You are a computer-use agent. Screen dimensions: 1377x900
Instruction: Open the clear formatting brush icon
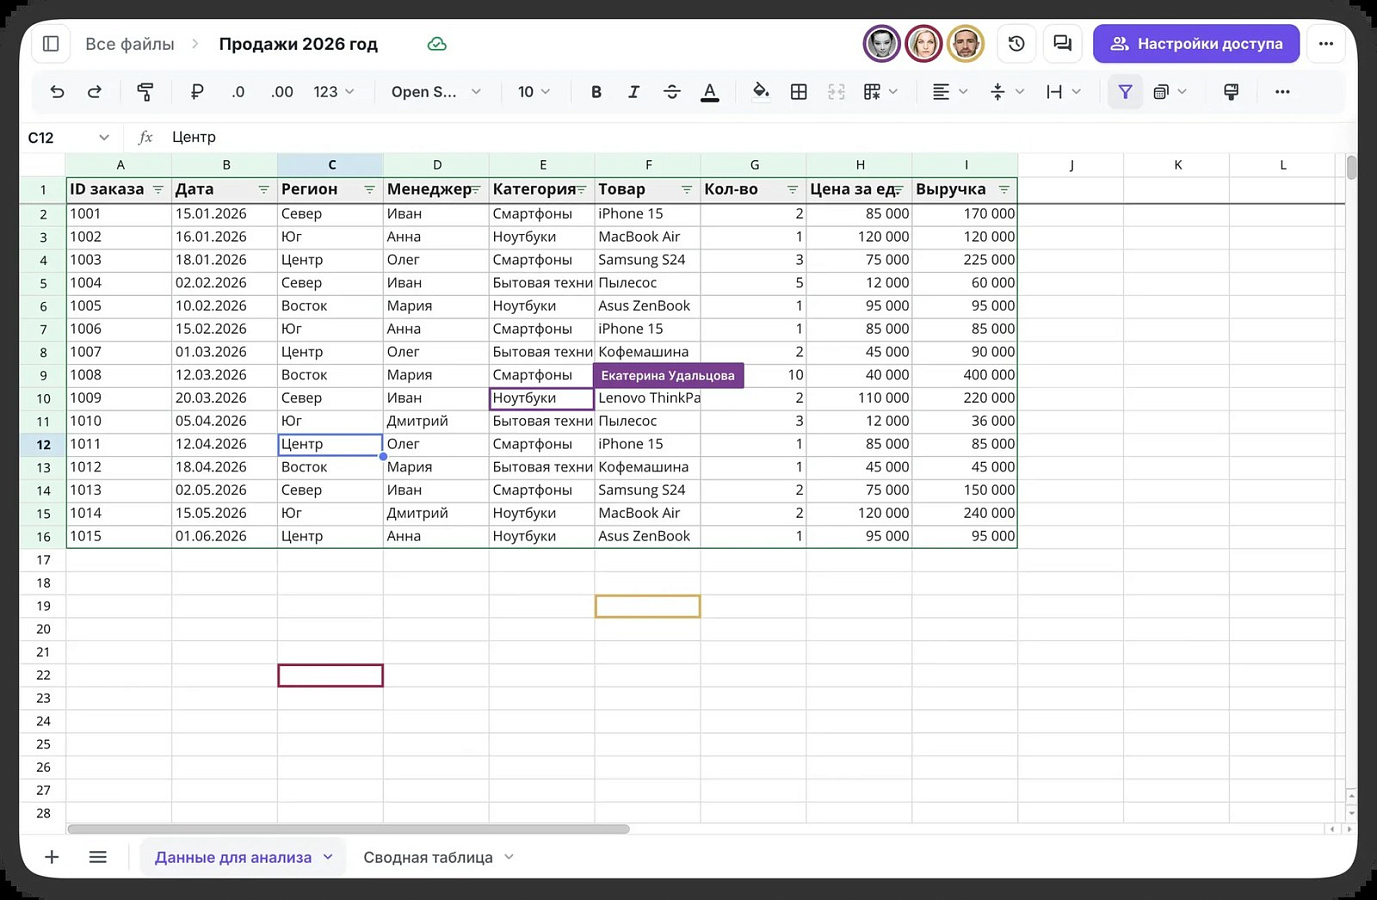(1231, 92)
